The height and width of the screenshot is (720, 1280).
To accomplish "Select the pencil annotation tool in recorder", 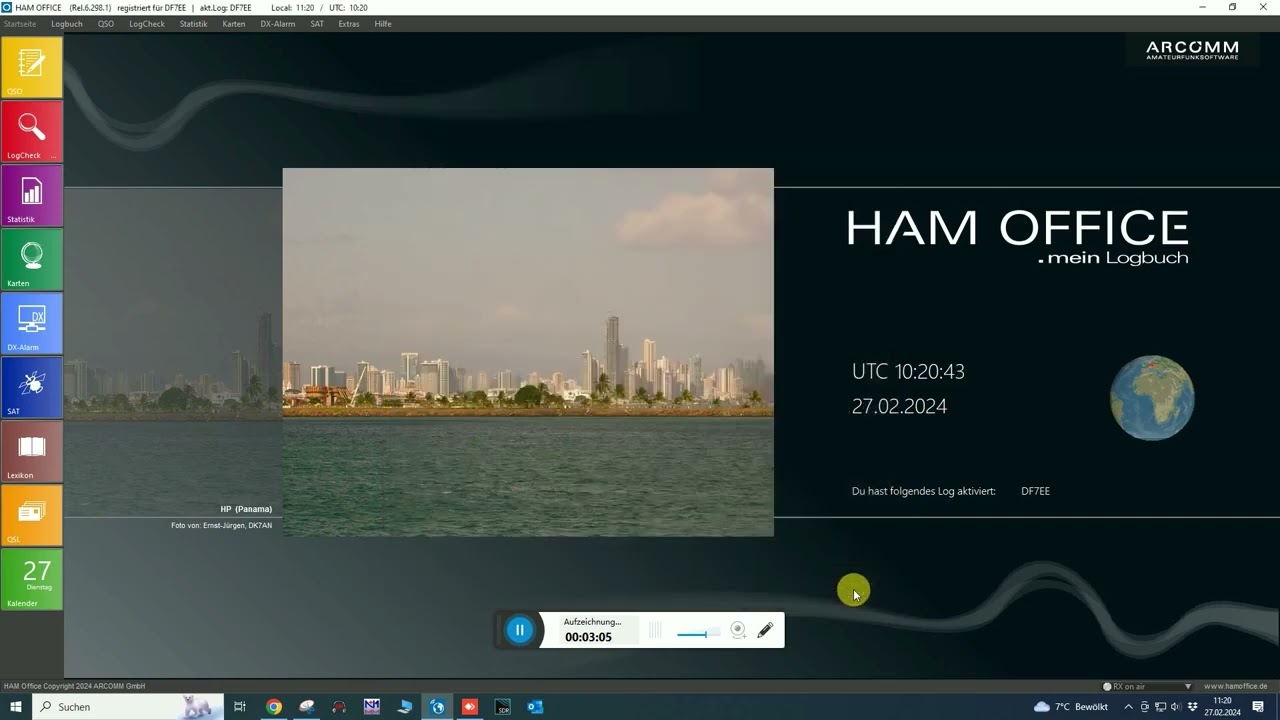I will click(x=765, y=630).
